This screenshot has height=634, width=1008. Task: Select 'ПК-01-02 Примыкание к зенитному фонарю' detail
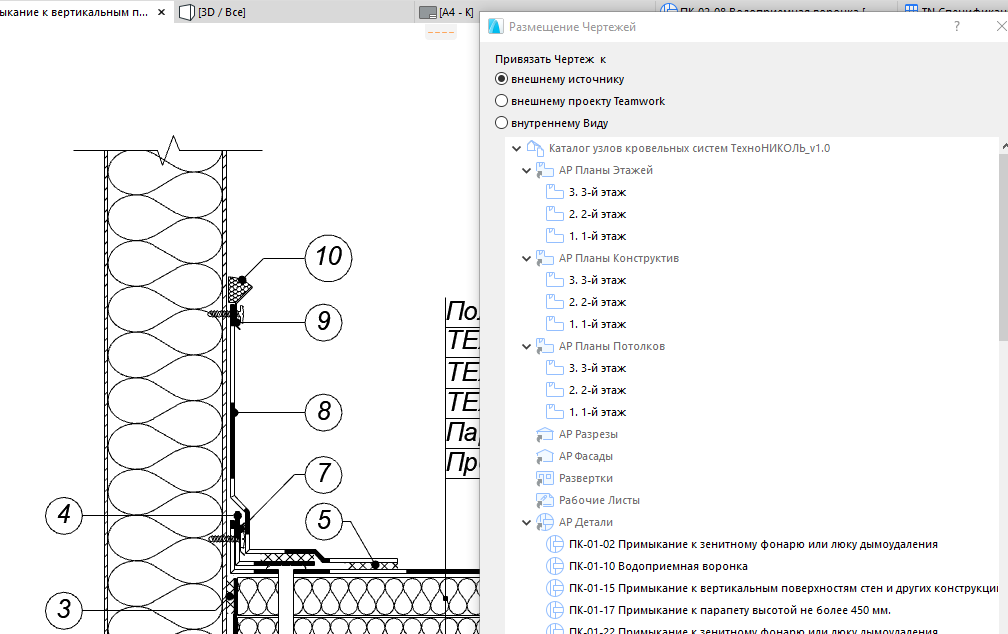pyautogui.click(x=752, y=544)
